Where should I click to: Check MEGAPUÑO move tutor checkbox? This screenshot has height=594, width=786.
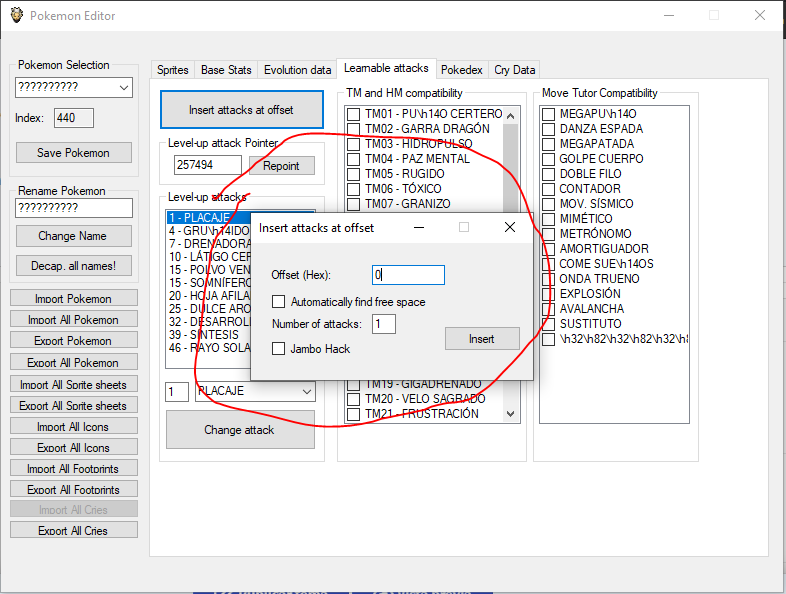coord(548,114)
